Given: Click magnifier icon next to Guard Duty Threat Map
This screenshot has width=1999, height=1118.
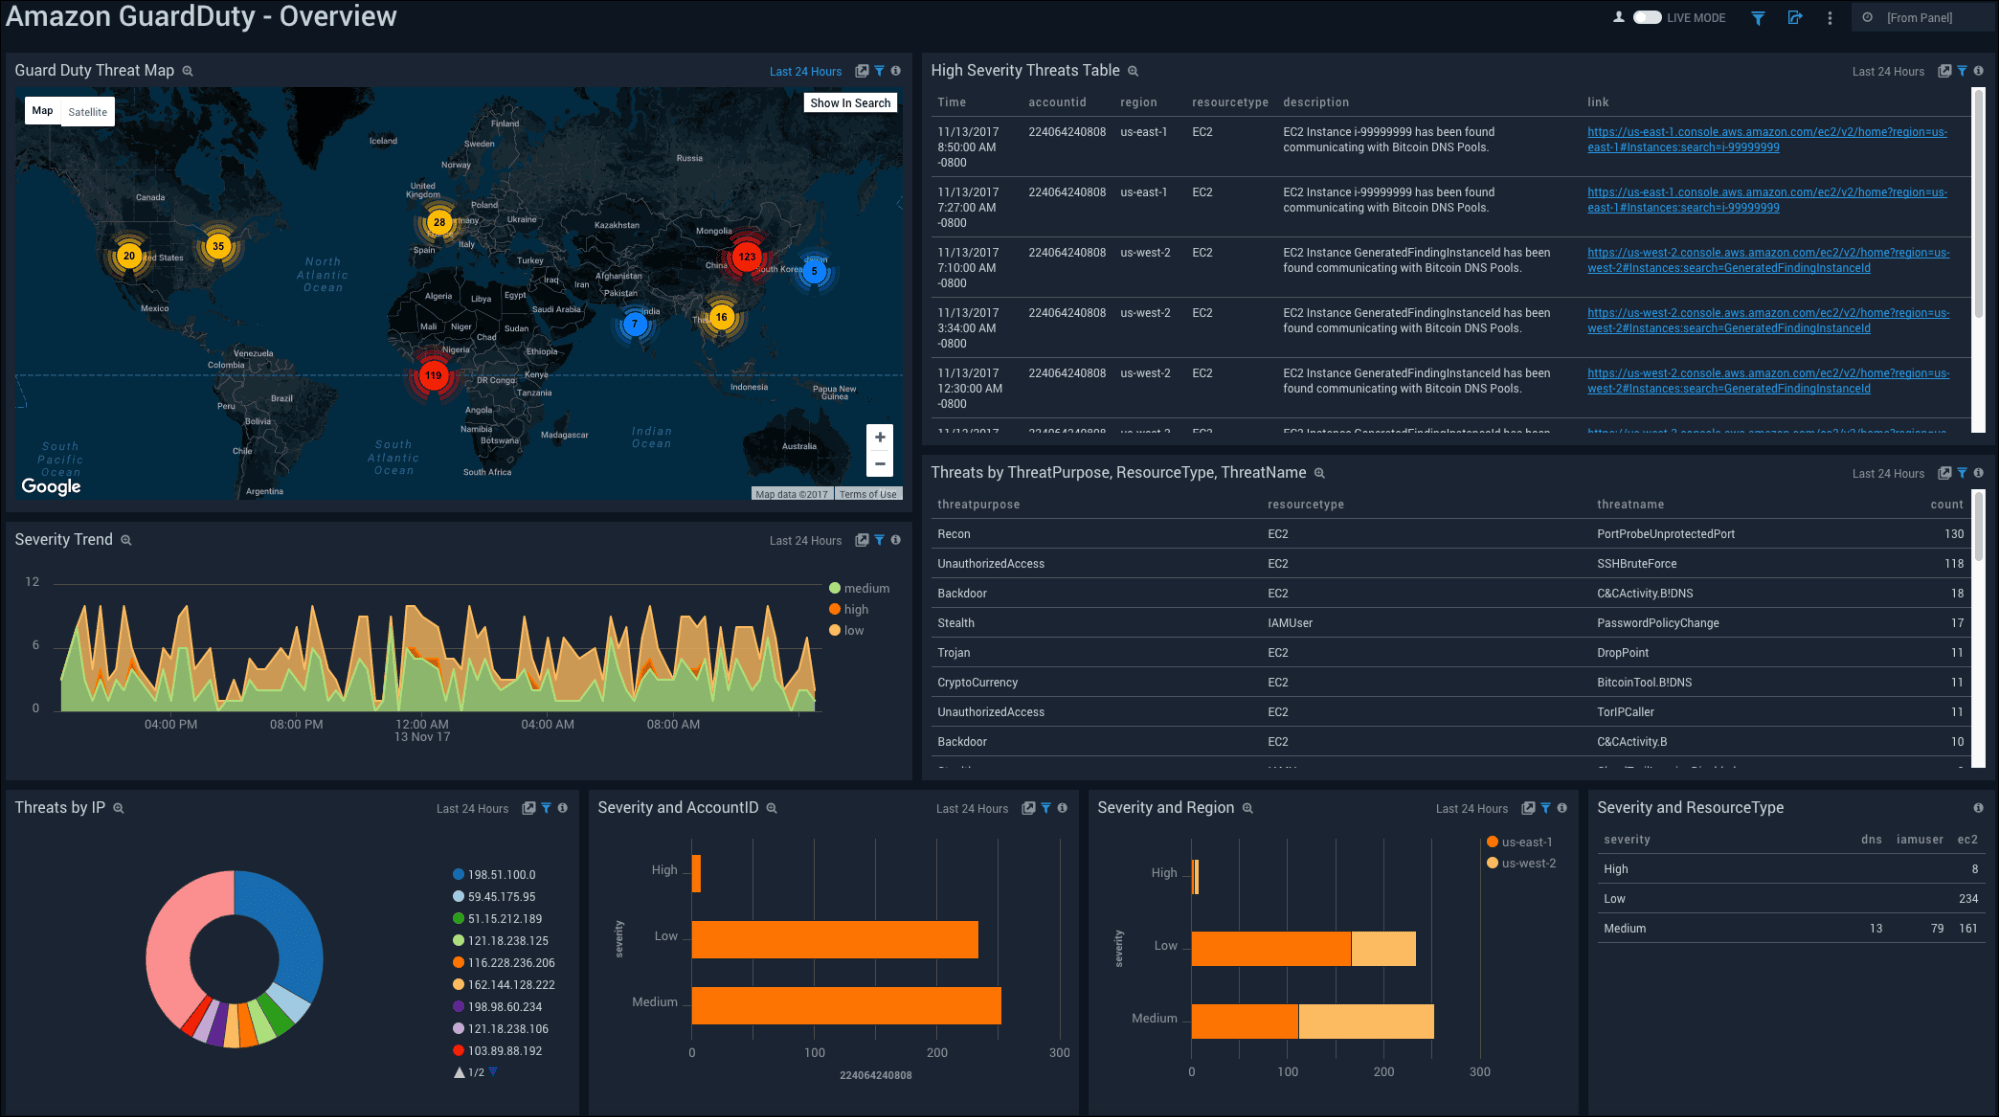Looking at the screenshot, I should (187, 71).
